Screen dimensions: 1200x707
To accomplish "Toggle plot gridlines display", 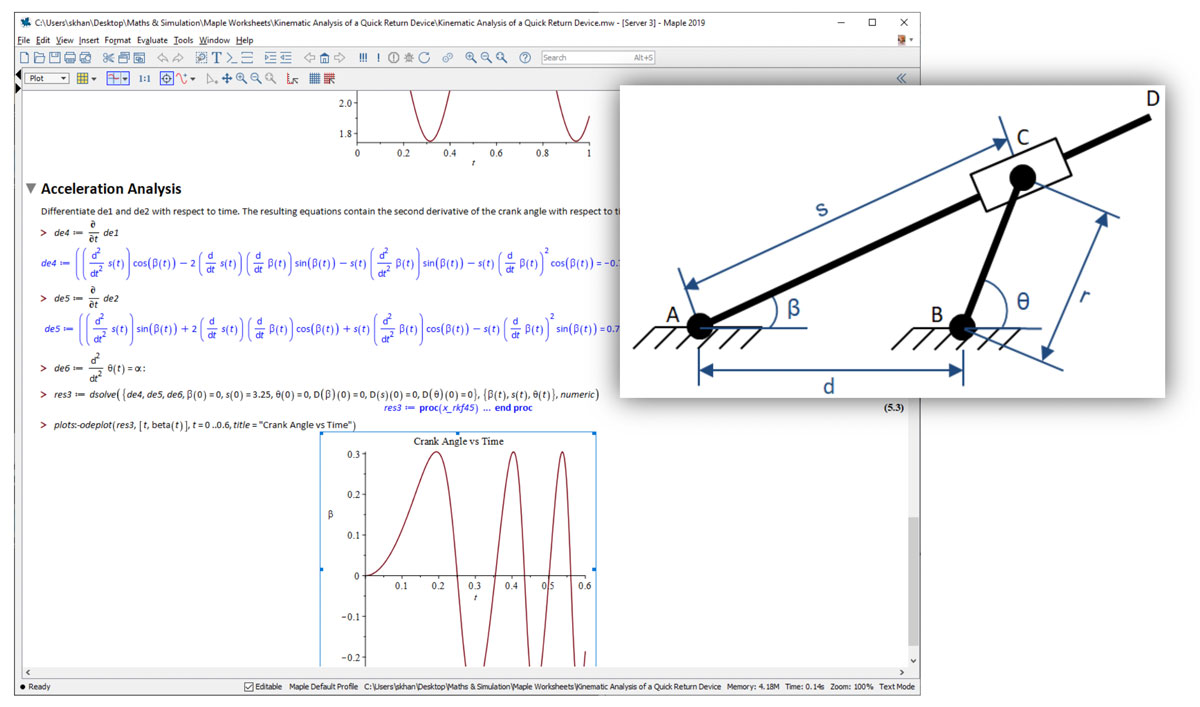I will coord(314,78).
